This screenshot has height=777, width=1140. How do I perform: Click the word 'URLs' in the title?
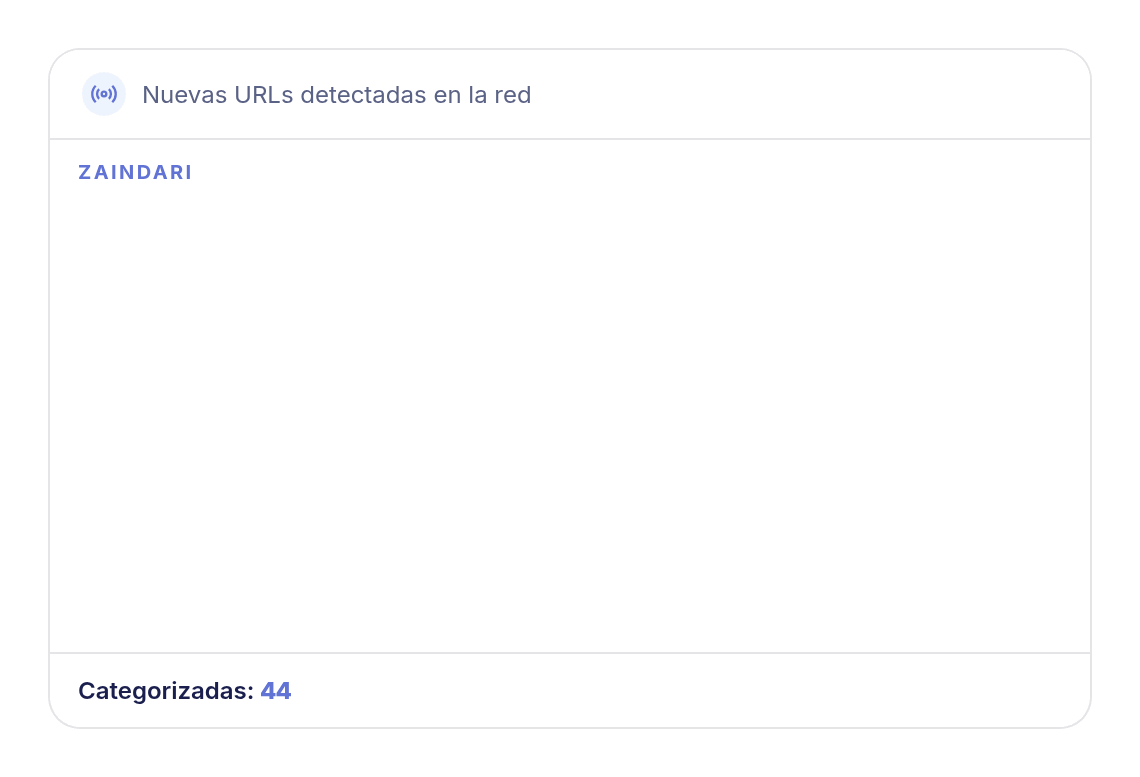[263, 94]
